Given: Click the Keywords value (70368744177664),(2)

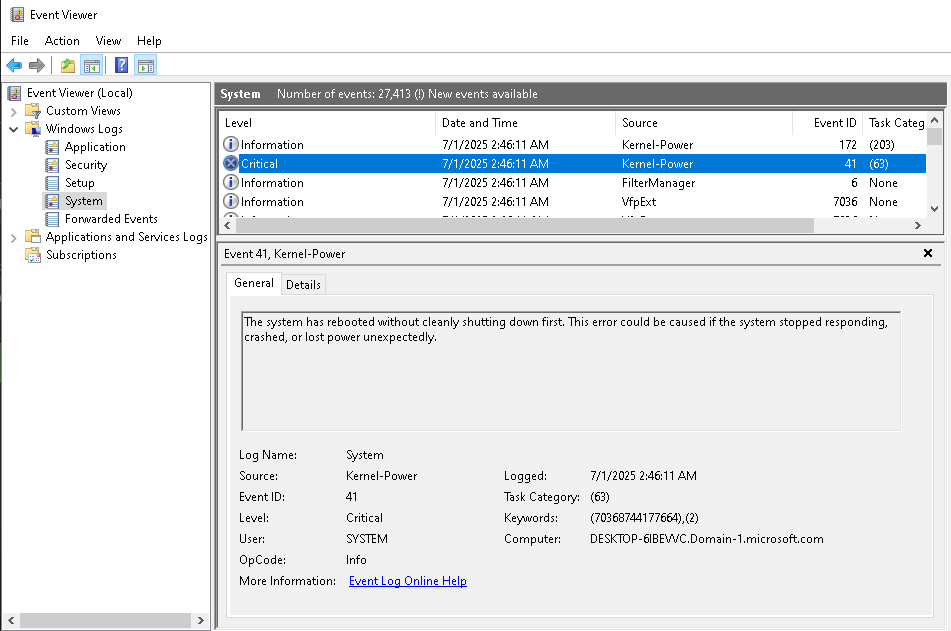Looking at the screenshot, I should tap(644, 518).
